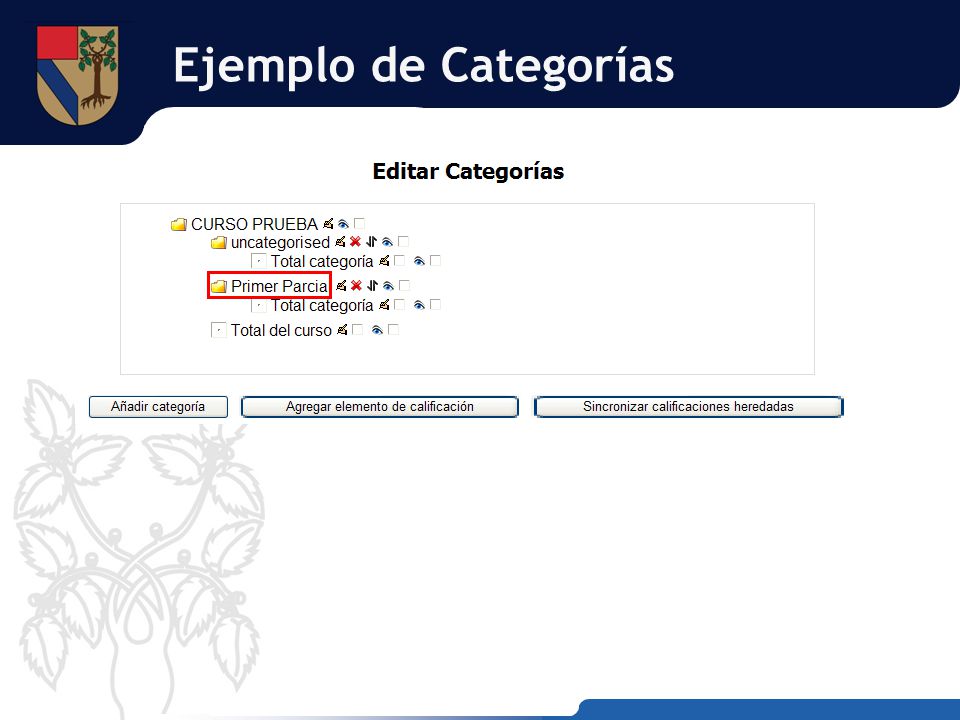The height and width of the screenshot is (720, 960).
Task: Click Sincronizar calificaciones heredadas button
Action: (x=688, y=407)
